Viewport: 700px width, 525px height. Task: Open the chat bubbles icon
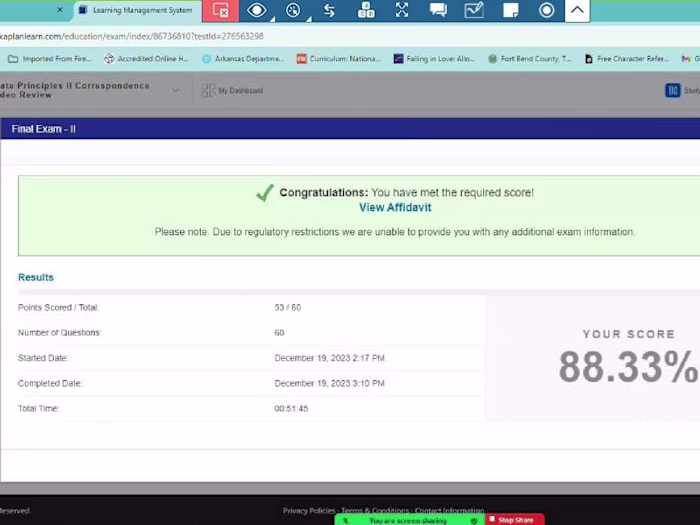coord(438,10)
